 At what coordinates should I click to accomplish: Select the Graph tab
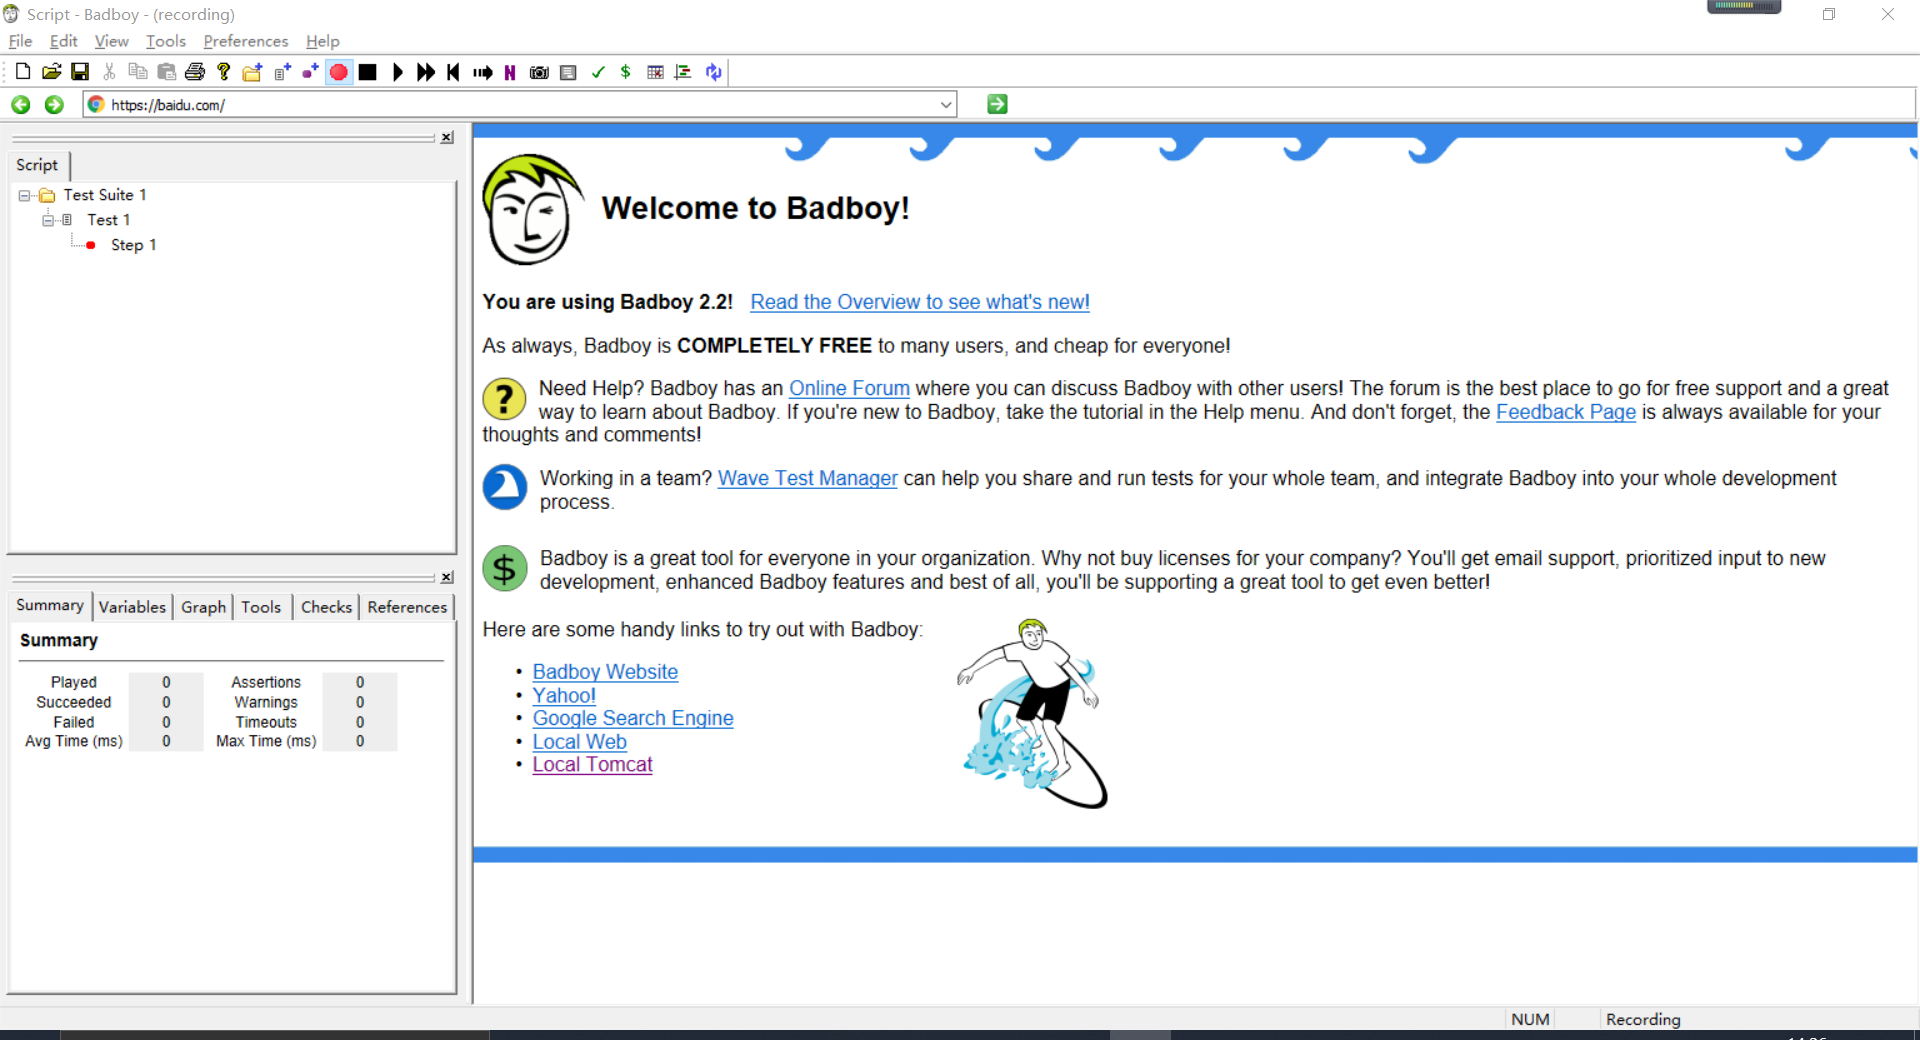[x=202, y=607]
